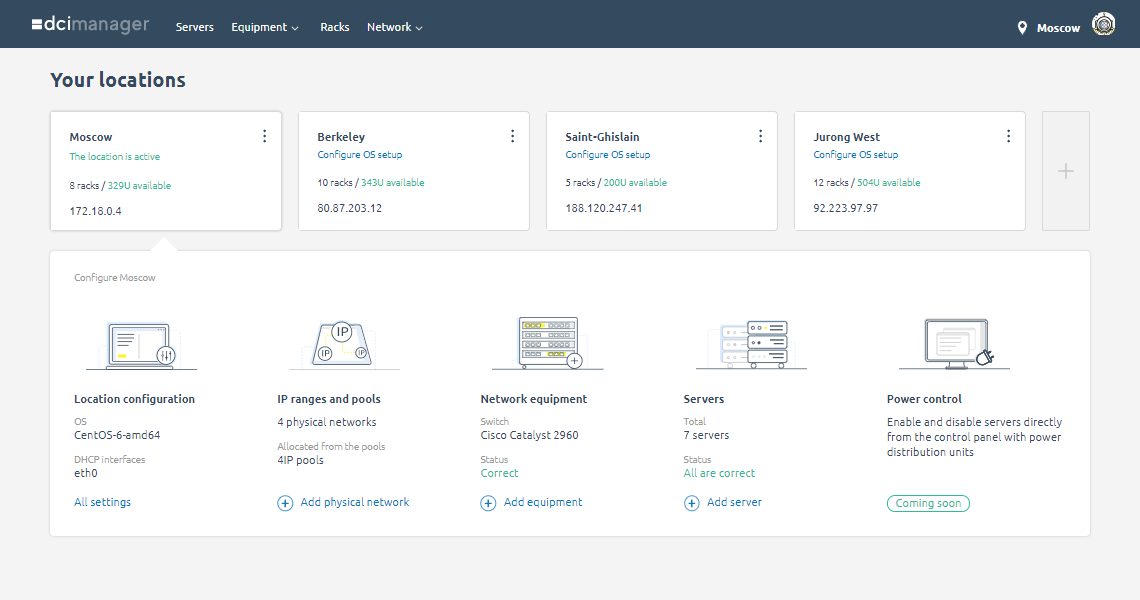Click the IP ranges and pools illustration
1140x600 pixels.
[x=343, y=344]
